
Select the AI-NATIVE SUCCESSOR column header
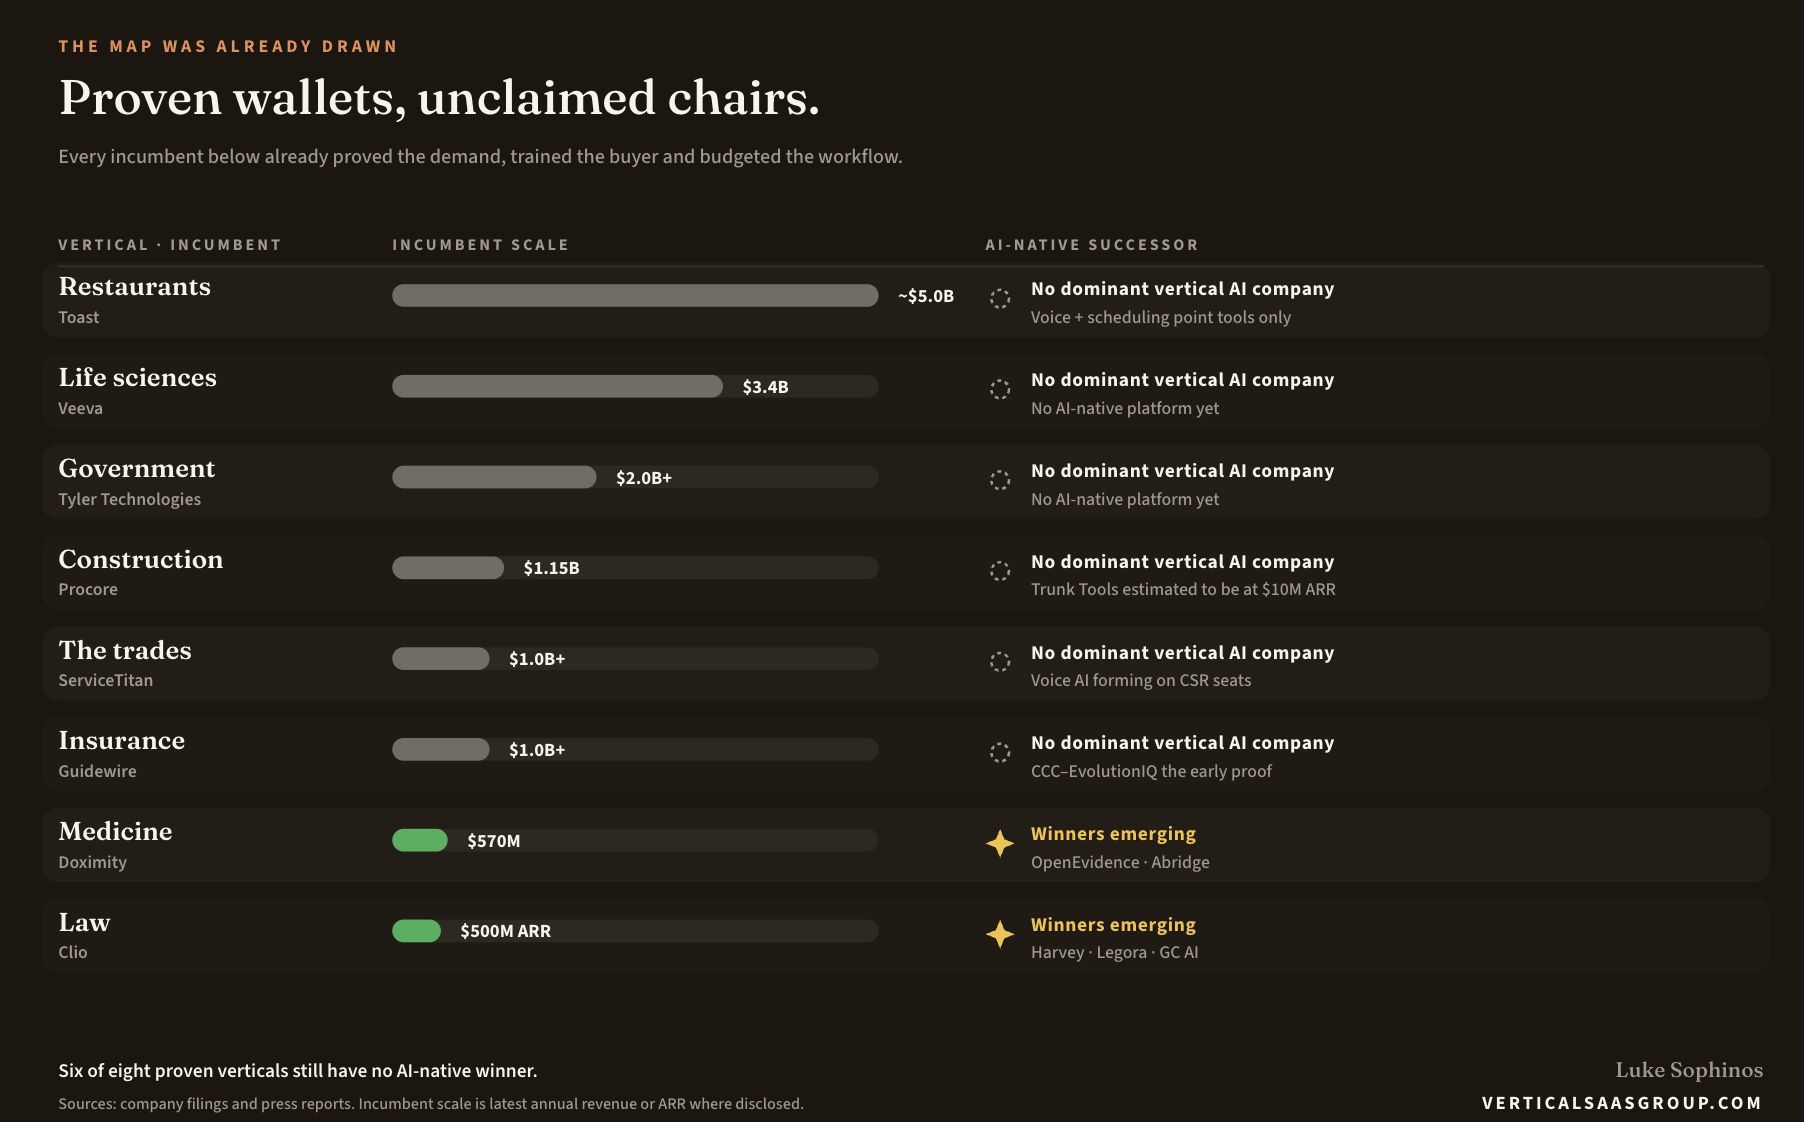pyautogui.click(x=1092, y=245)
